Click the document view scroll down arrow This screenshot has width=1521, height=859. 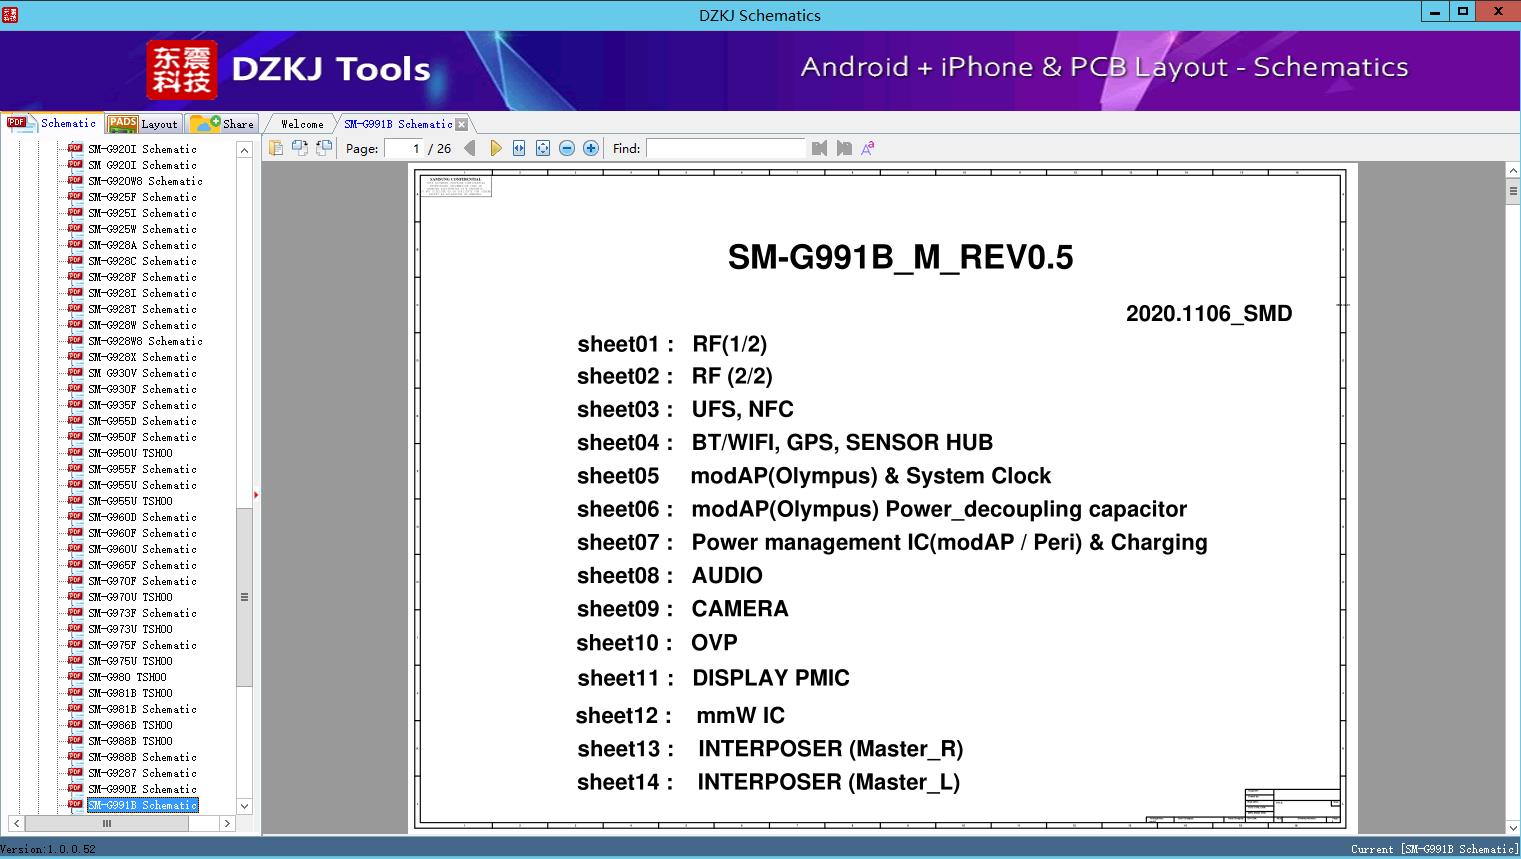[x=1513, y=827]
